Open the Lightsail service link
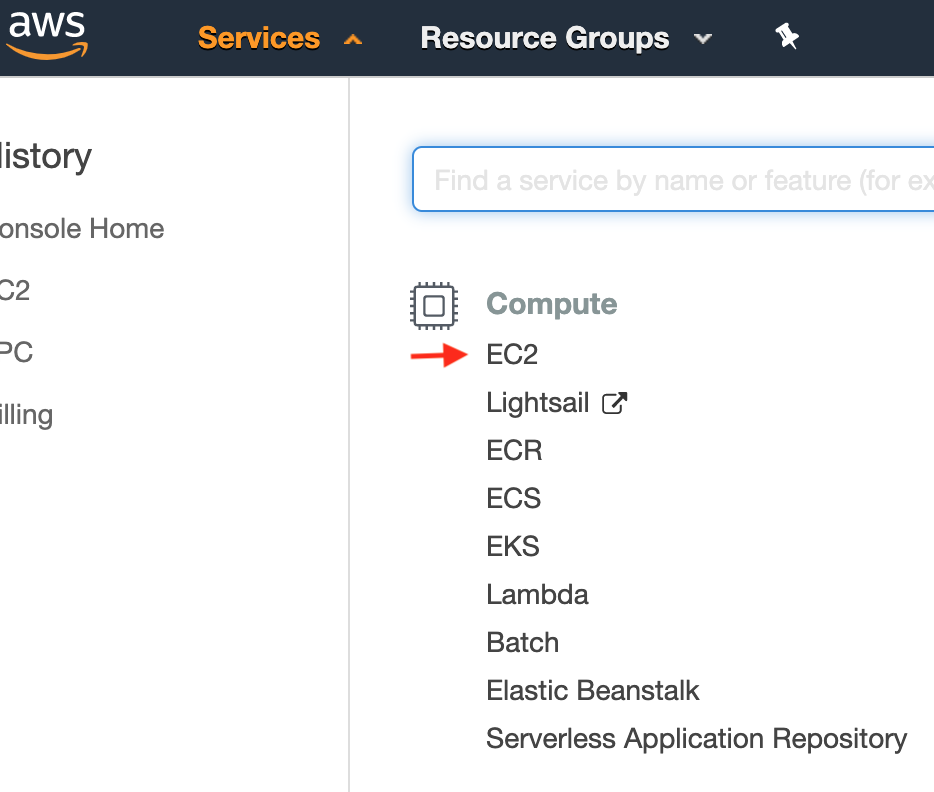 pos(538,403)
